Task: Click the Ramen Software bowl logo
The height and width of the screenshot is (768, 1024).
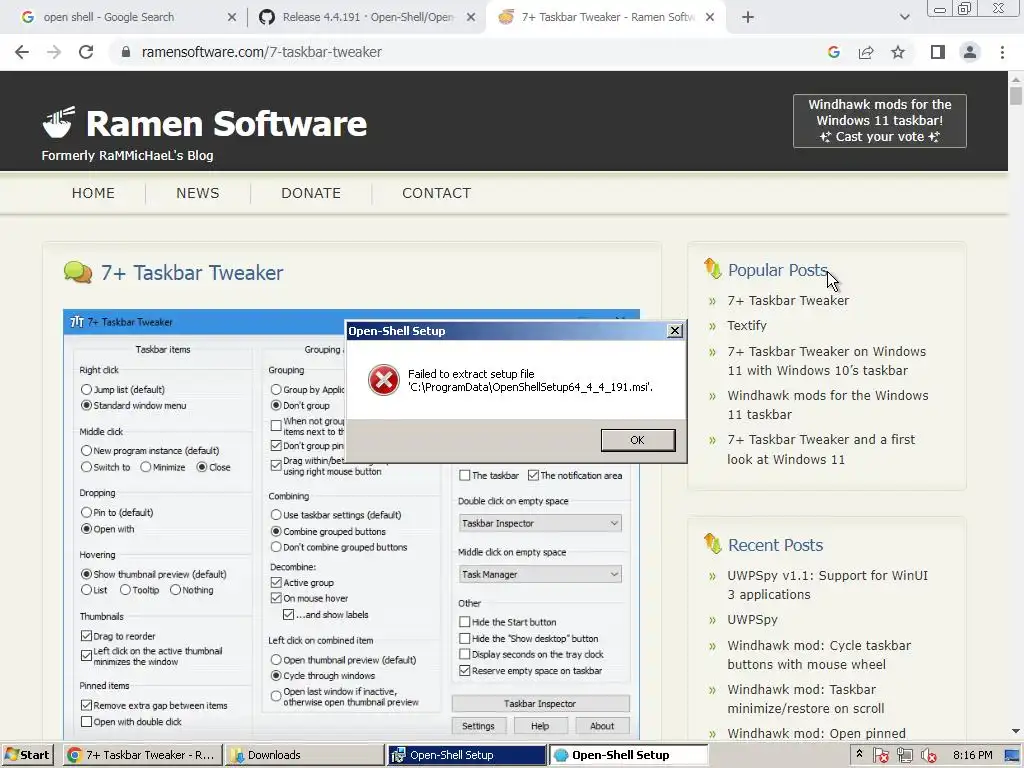Action: [59, 122]
